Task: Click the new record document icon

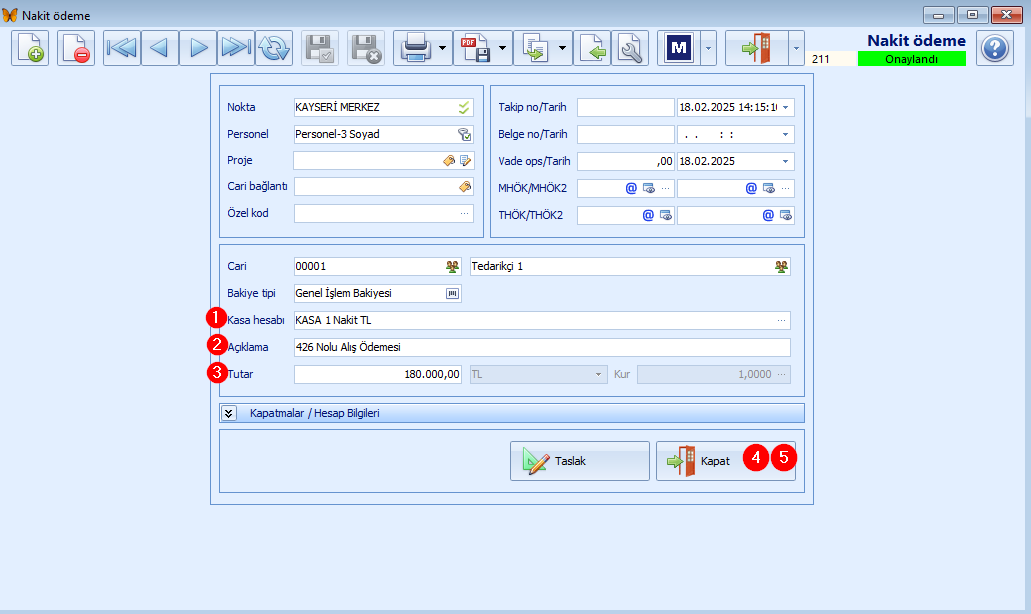Action: 30,48
